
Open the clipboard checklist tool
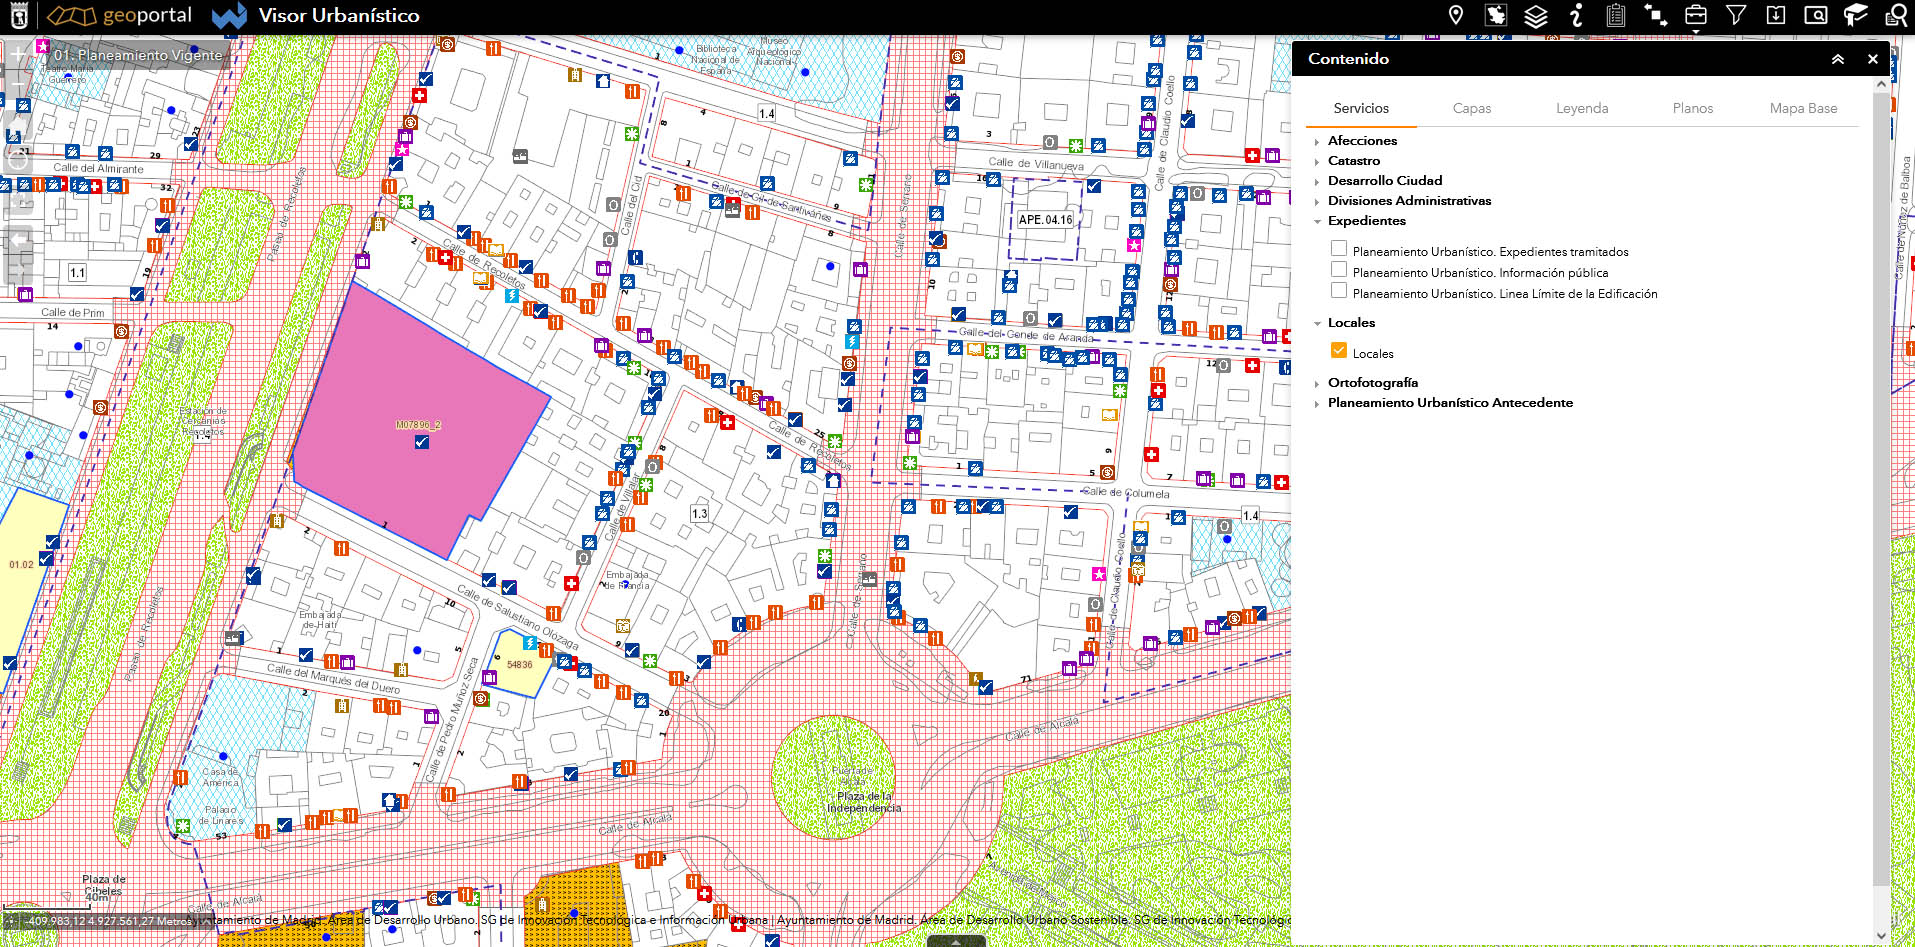(x=1616, y=15)
